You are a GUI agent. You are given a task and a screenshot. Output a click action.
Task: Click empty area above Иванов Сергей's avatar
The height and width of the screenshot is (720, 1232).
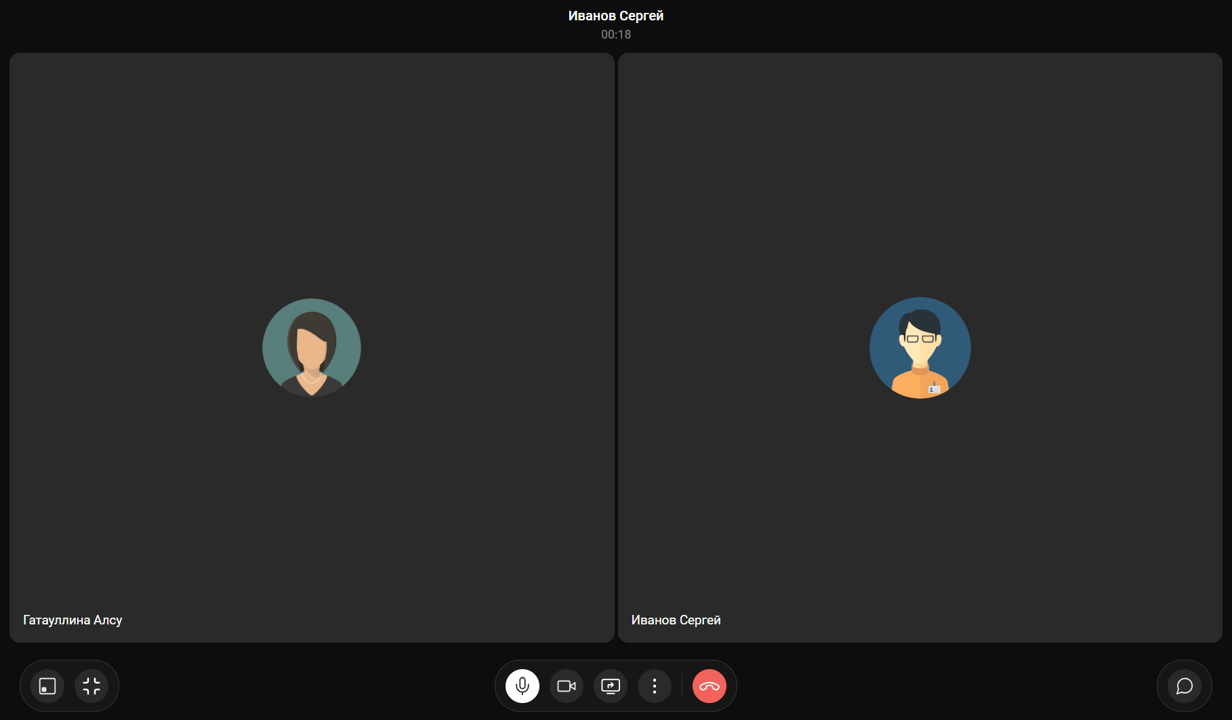click(x=920, y=170)
